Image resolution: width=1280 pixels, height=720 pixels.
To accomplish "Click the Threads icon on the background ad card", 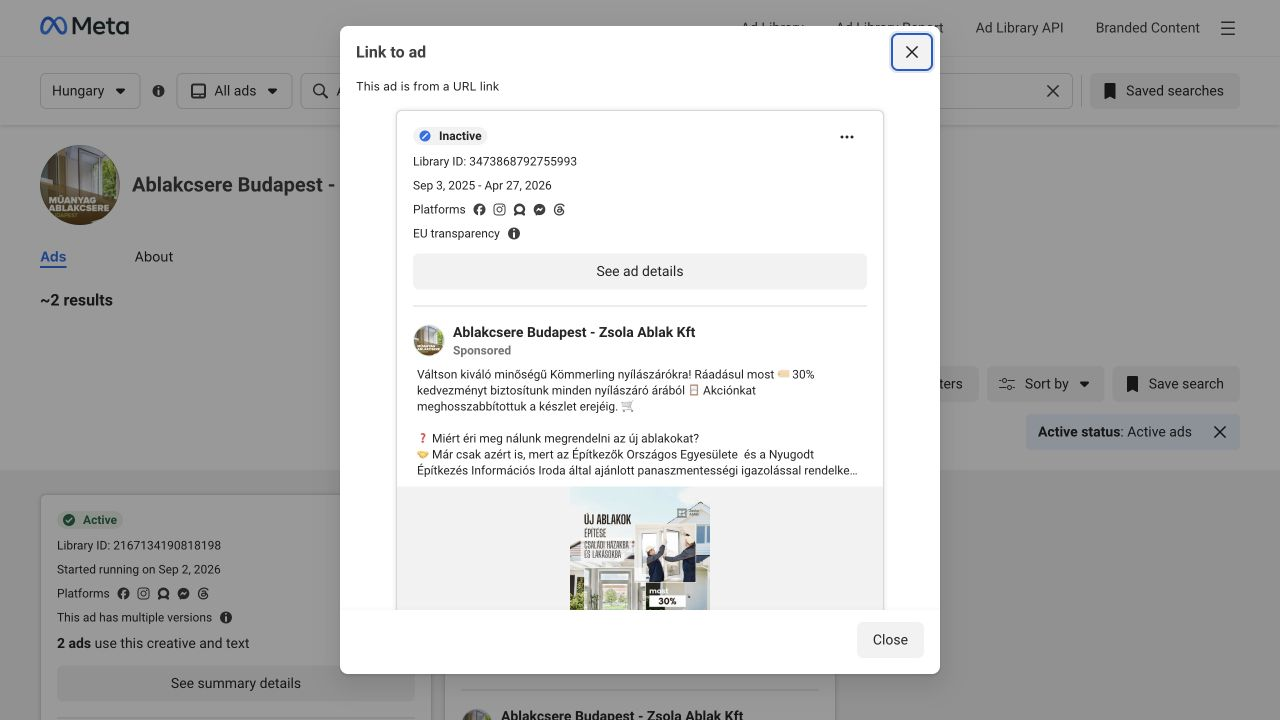I will coord(203,594).
